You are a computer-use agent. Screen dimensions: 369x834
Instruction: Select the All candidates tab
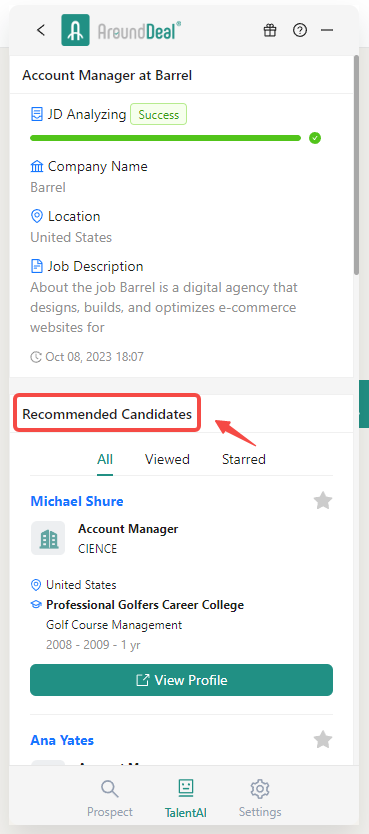coord(105,459)
